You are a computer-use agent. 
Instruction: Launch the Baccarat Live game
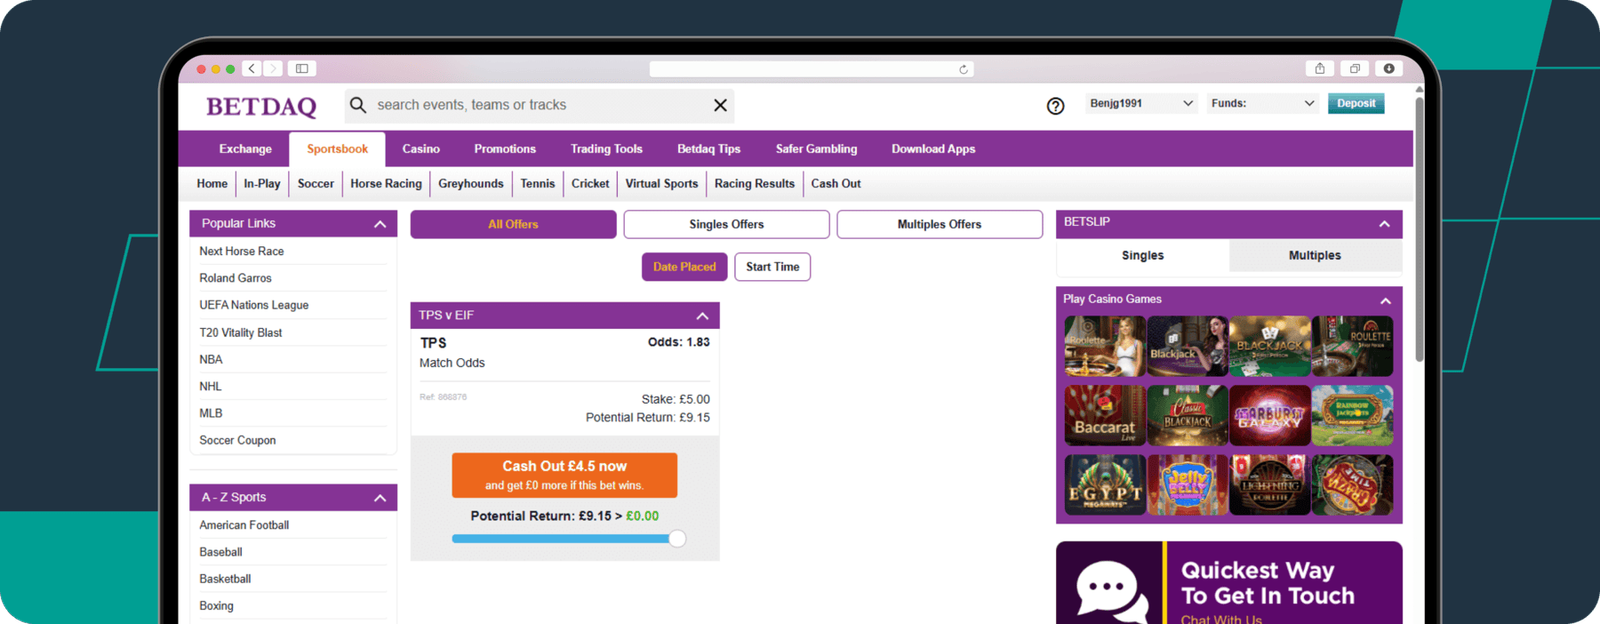(1105, 415)
